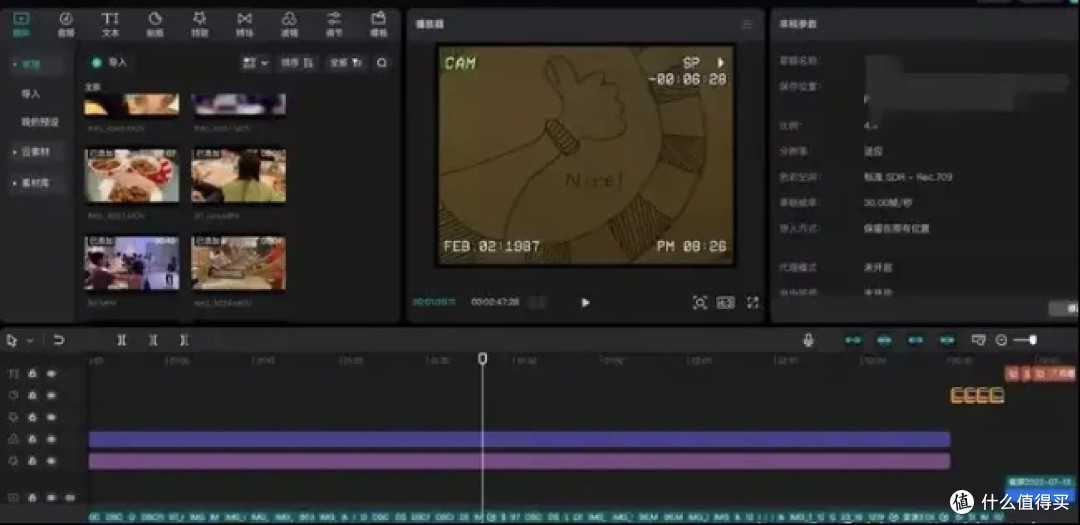
Task: Open the clapperboard template tab
Action: [378, 23]
